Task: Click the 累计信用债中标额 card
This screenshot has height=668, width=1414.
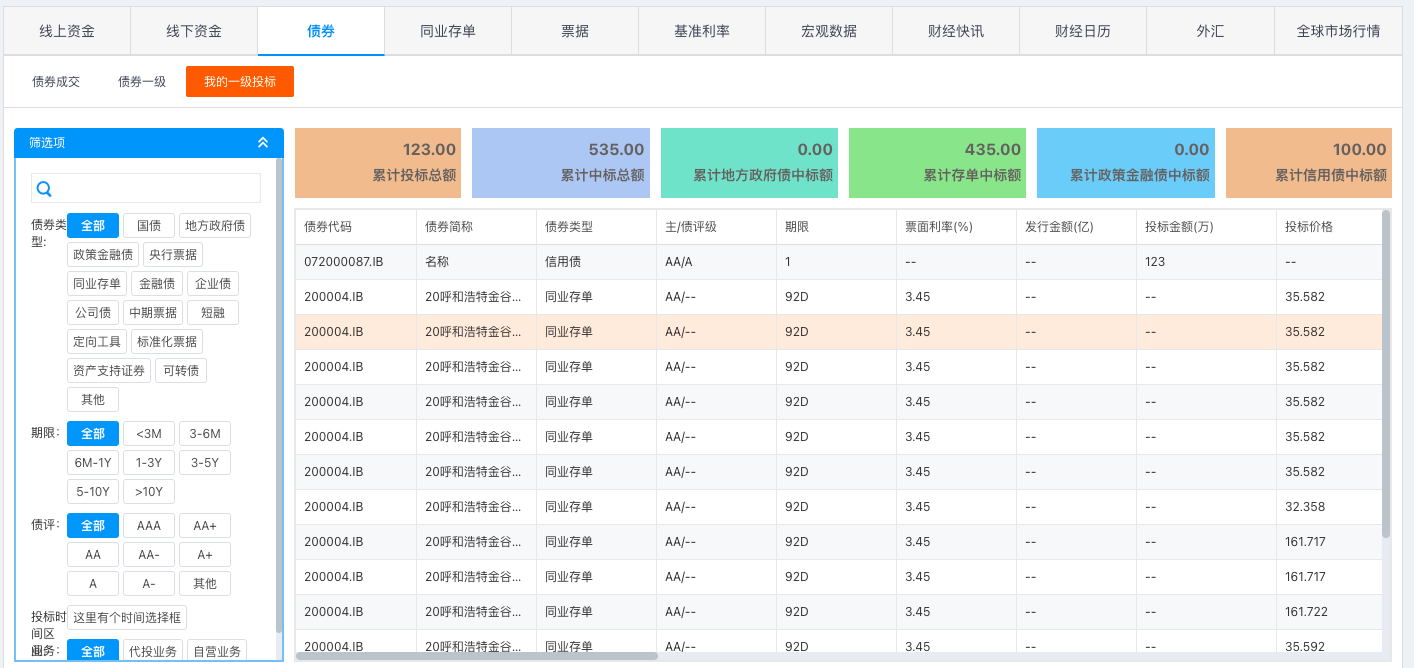Action: point(1309,162)
